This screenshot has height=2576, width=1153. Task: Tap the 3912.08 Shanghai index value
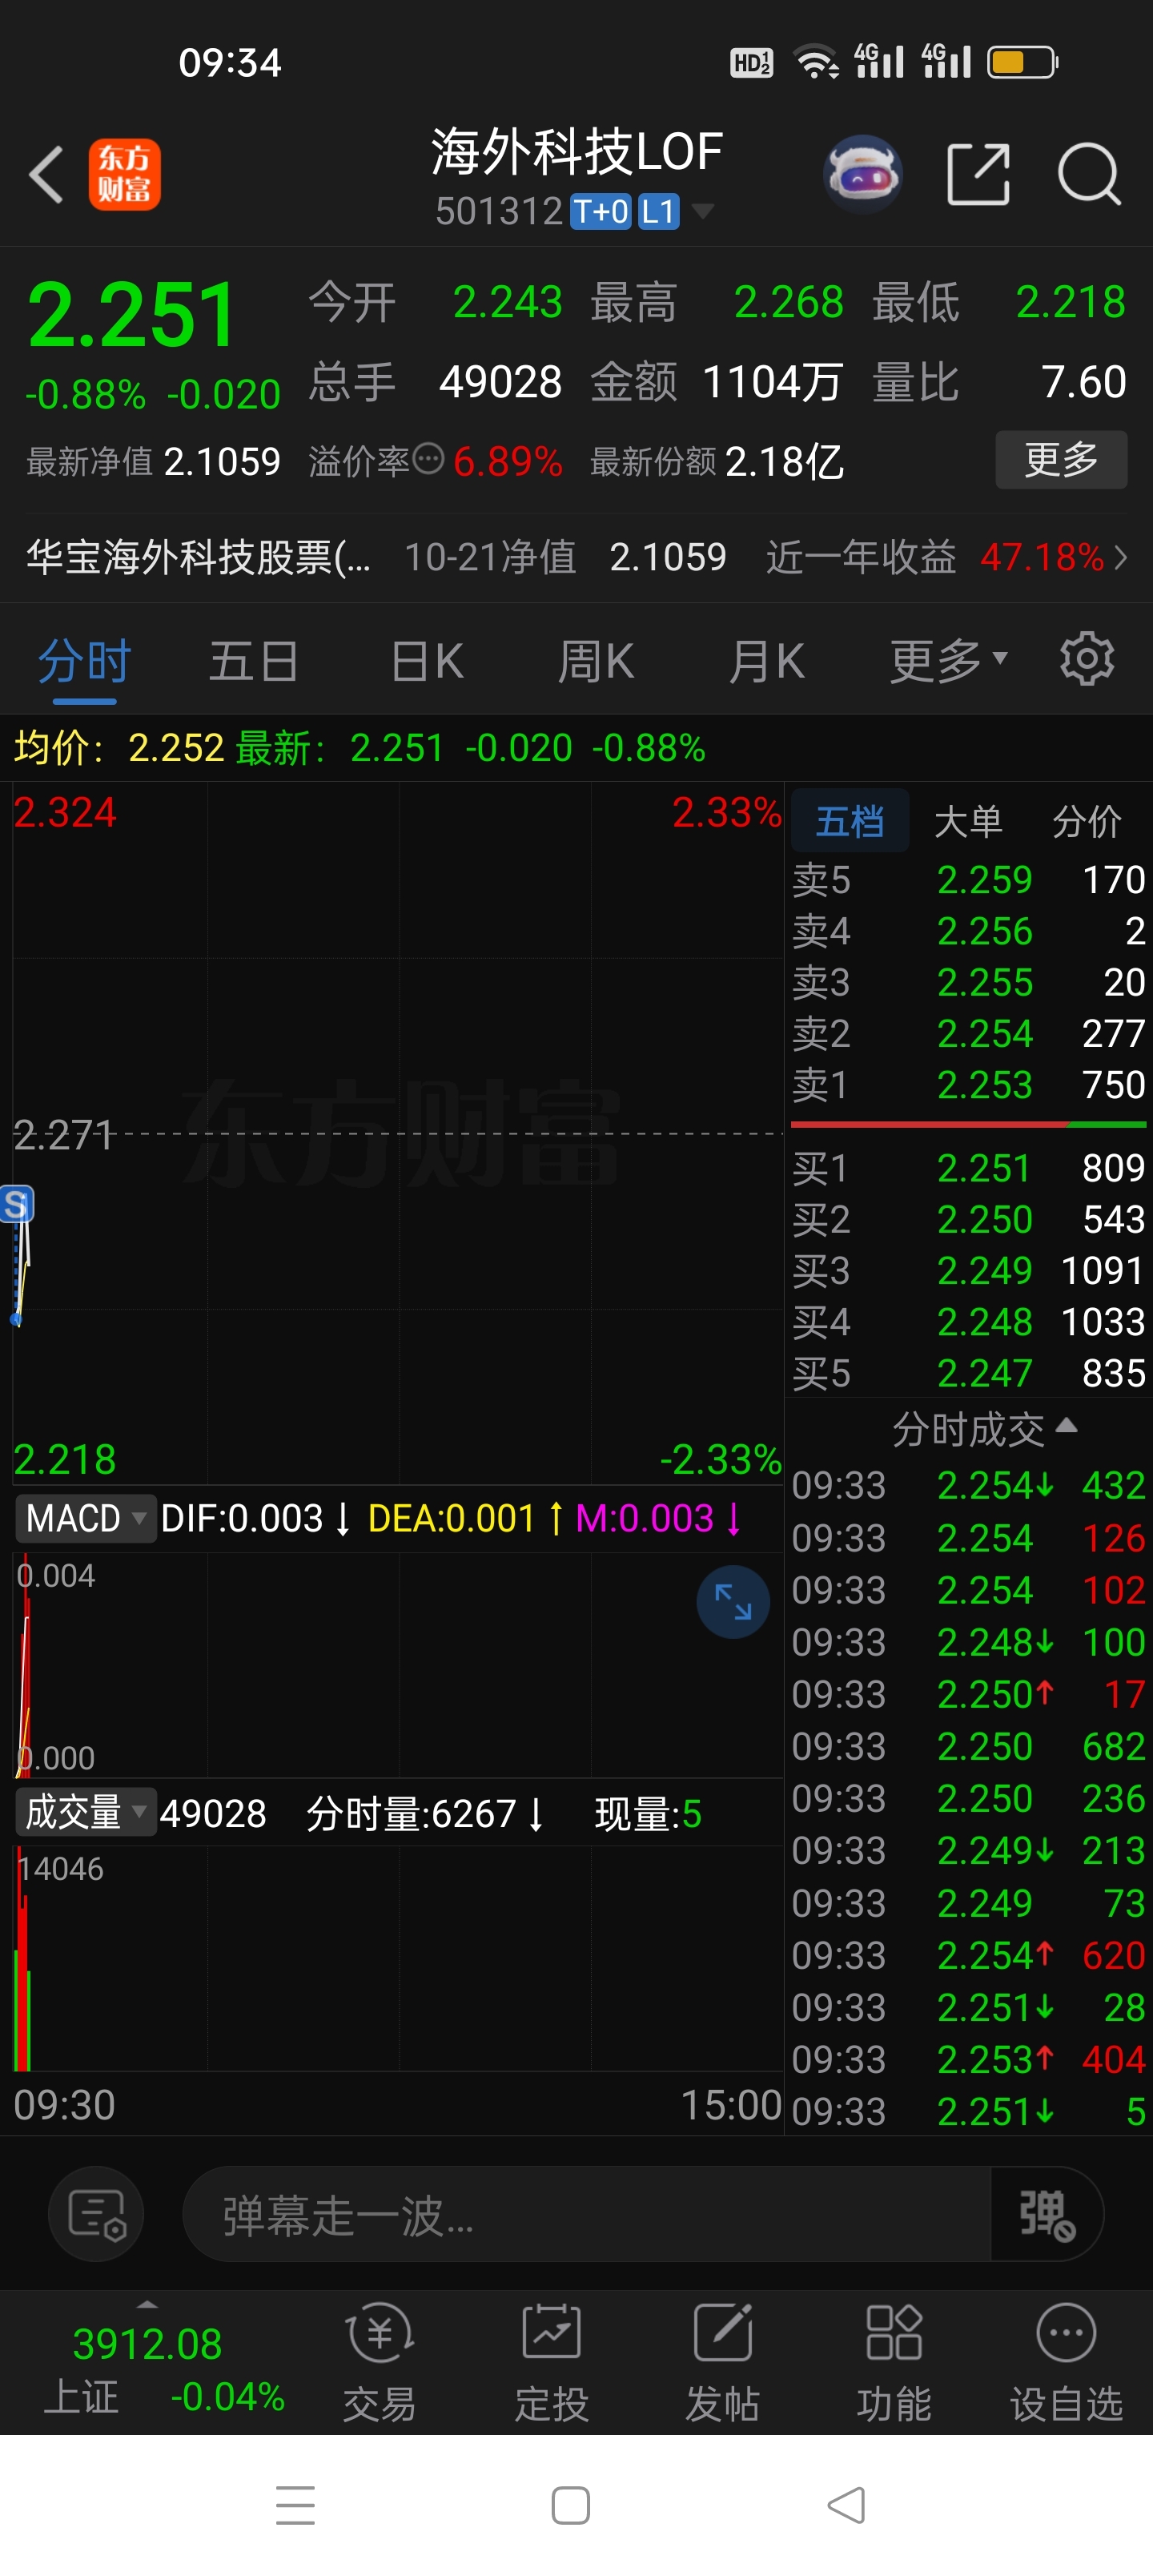click(x=147, y=2344)
